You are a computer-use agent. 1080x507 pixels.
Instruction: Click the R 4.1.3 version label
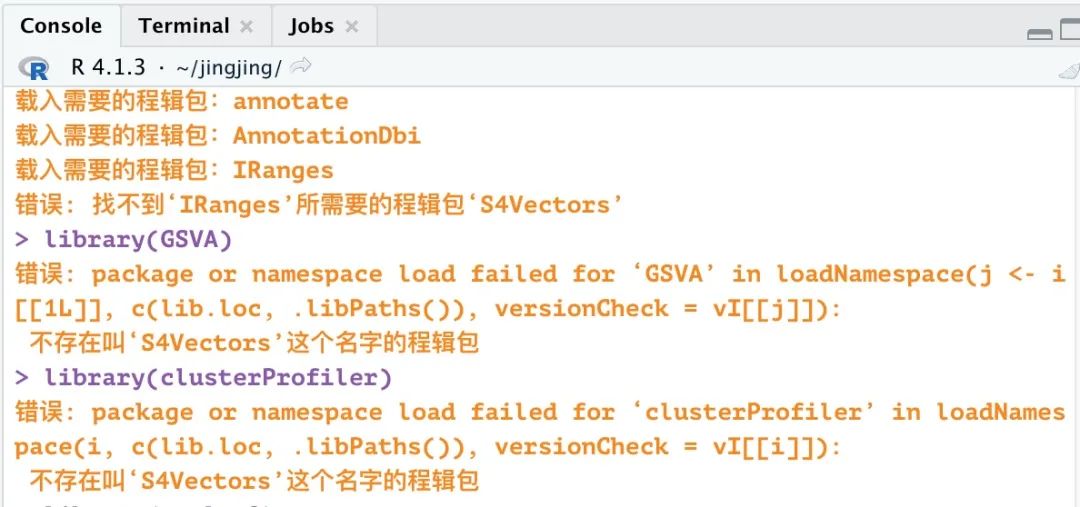pyautogui.click(x=108, y=67)
